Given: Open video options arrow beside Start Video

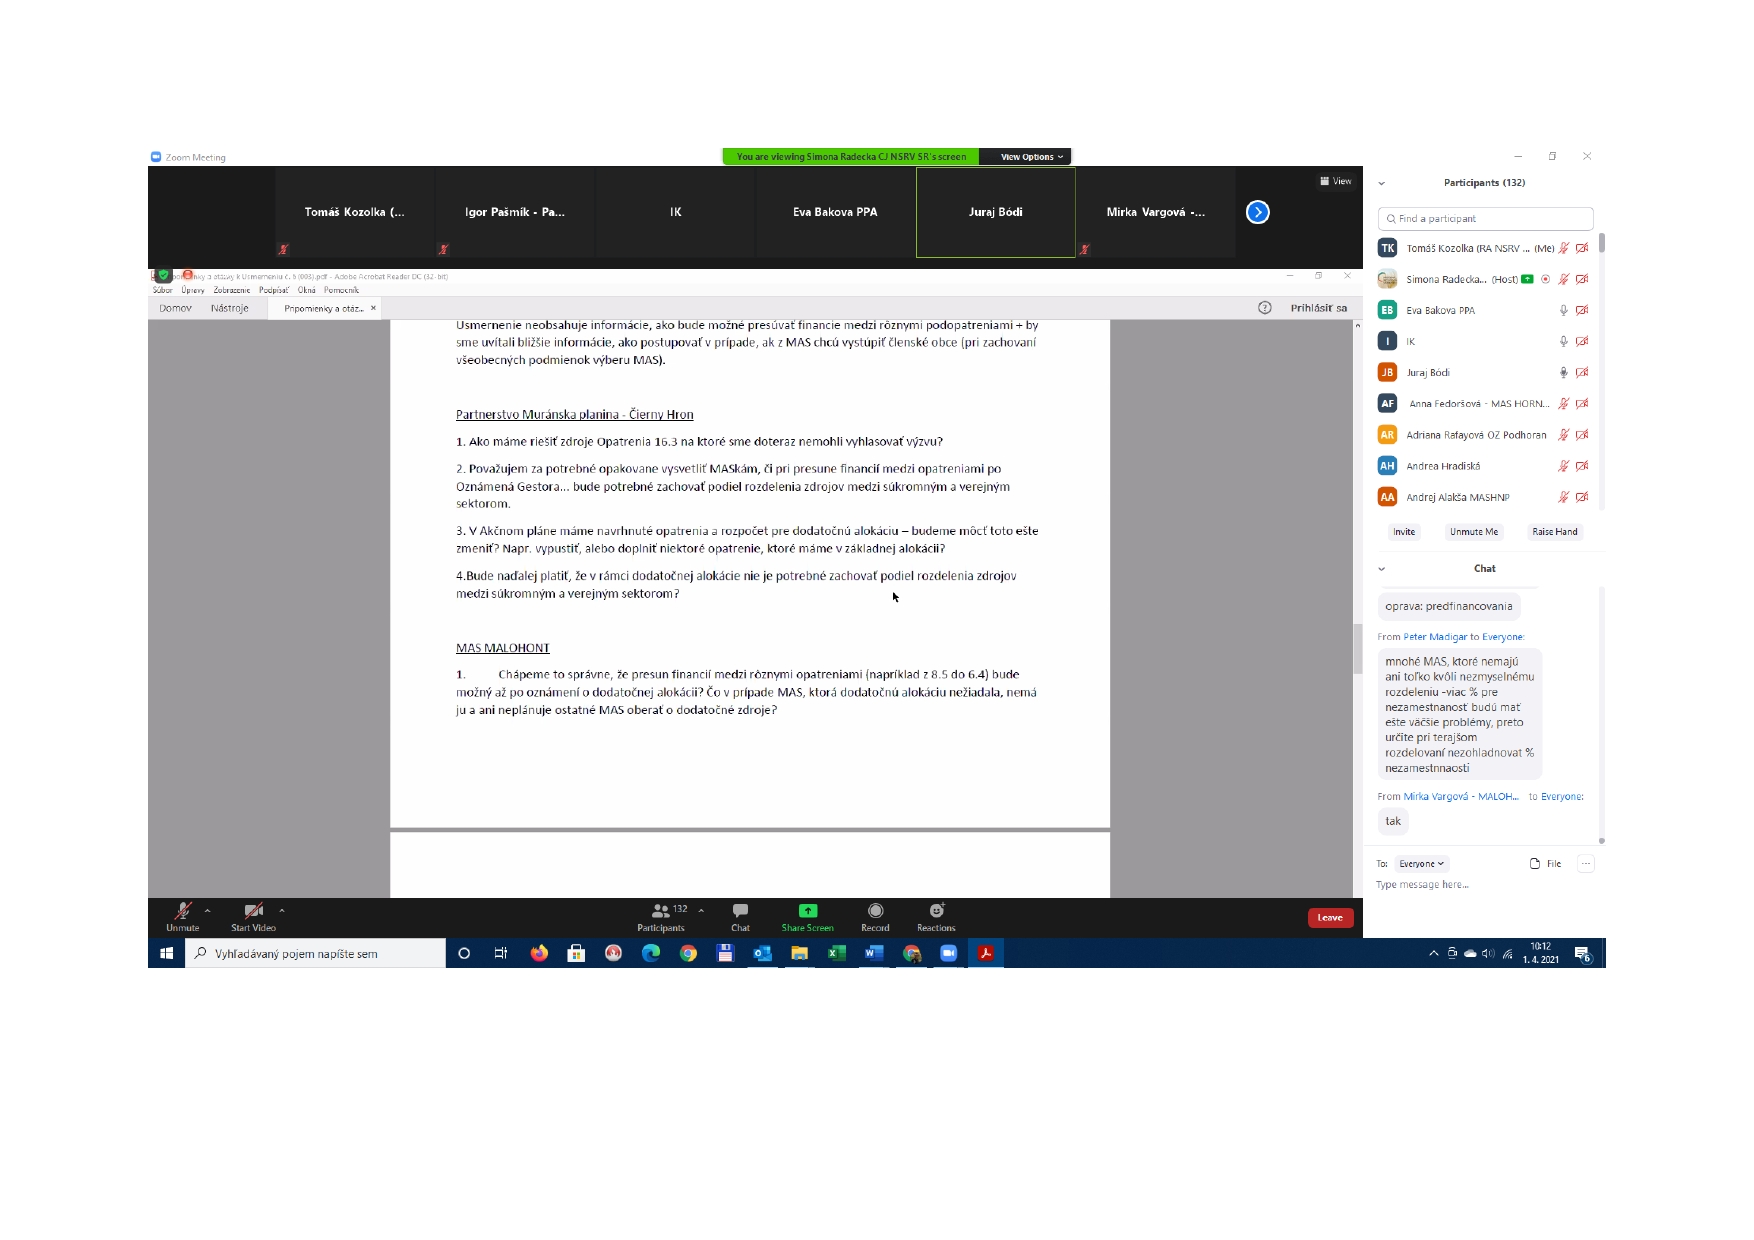Looking at the screenshot, I should tap(282, 911).
